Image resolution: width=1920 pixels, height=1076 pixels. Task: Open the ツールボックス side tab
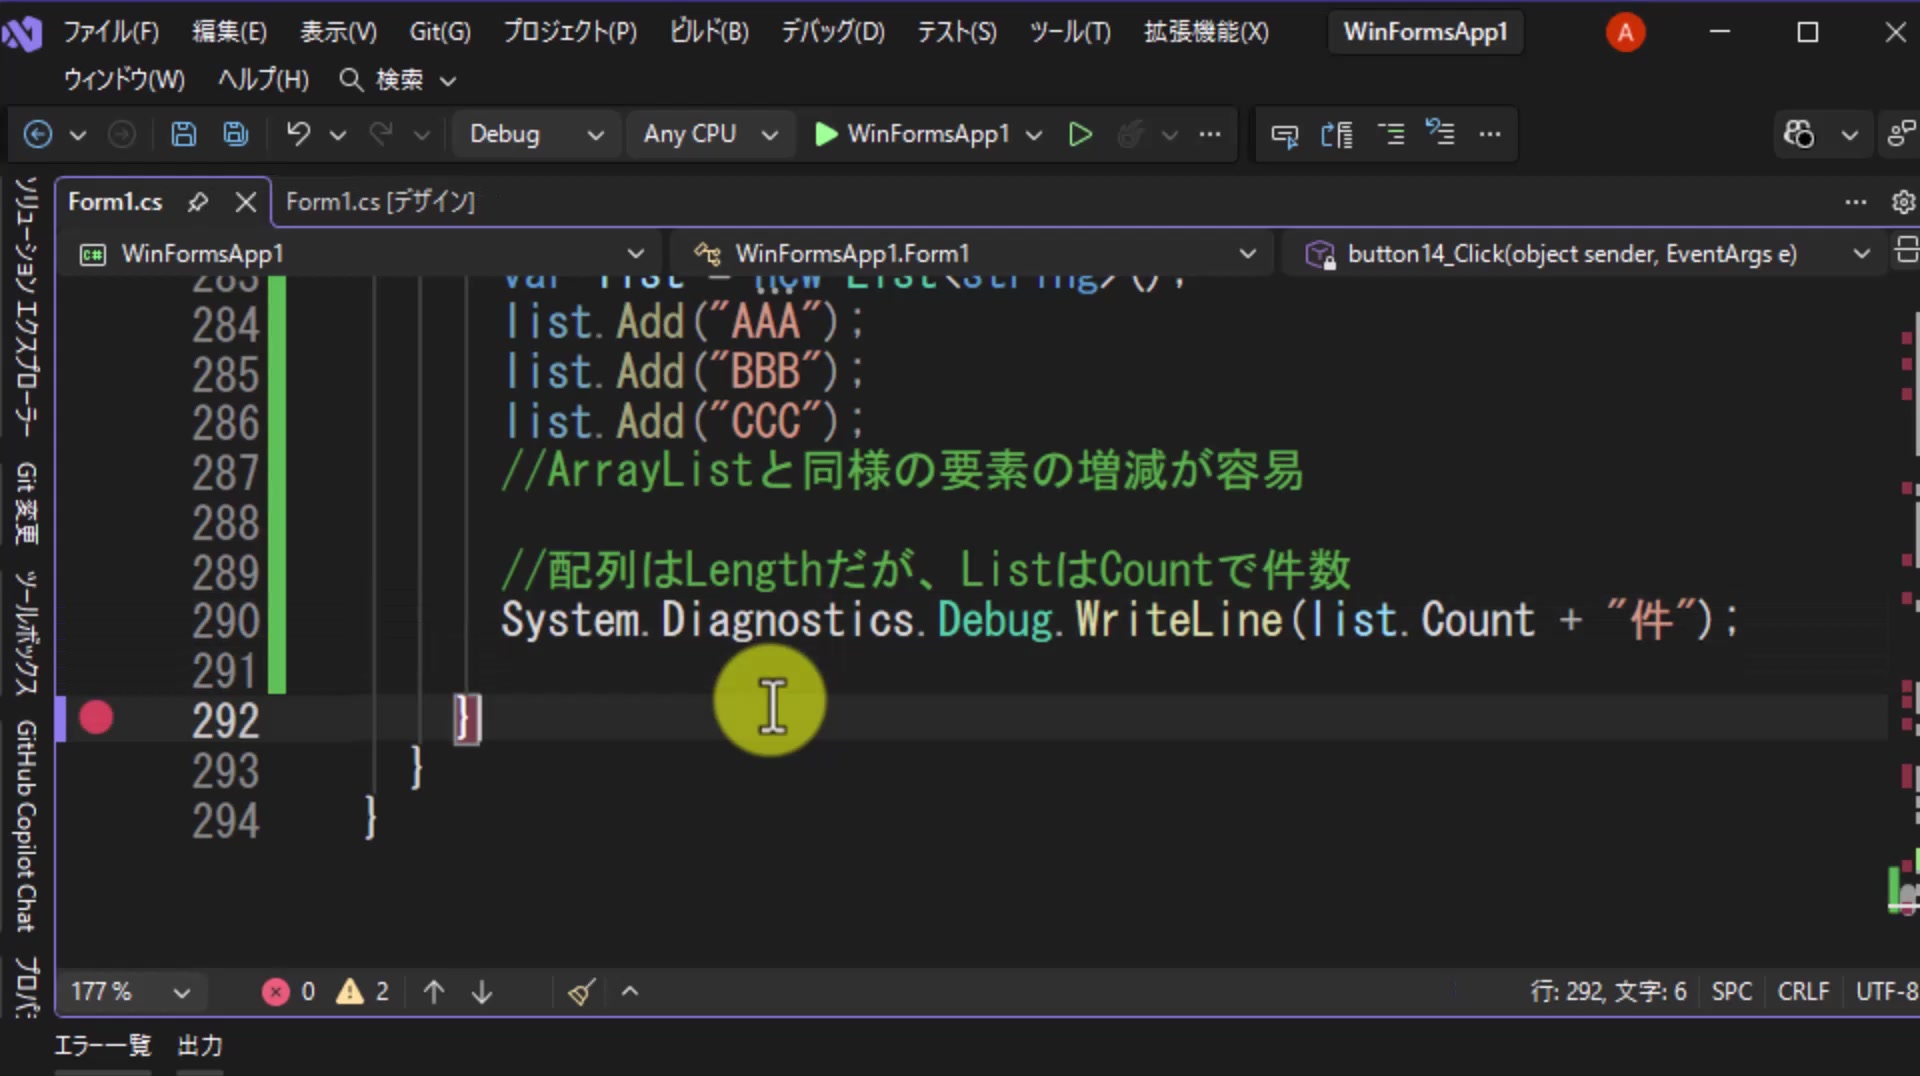coord(26,633)
